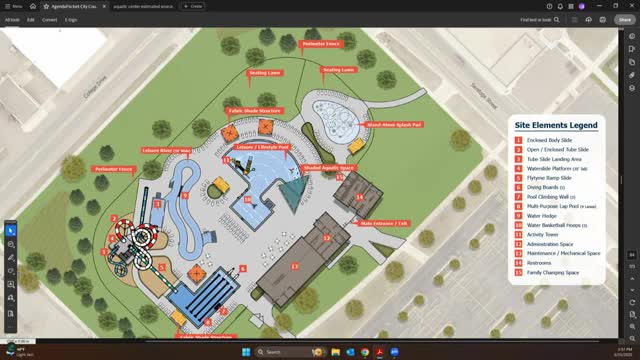Click the print icon
Screen dimensions: 640x360
[x=603, y=20]
